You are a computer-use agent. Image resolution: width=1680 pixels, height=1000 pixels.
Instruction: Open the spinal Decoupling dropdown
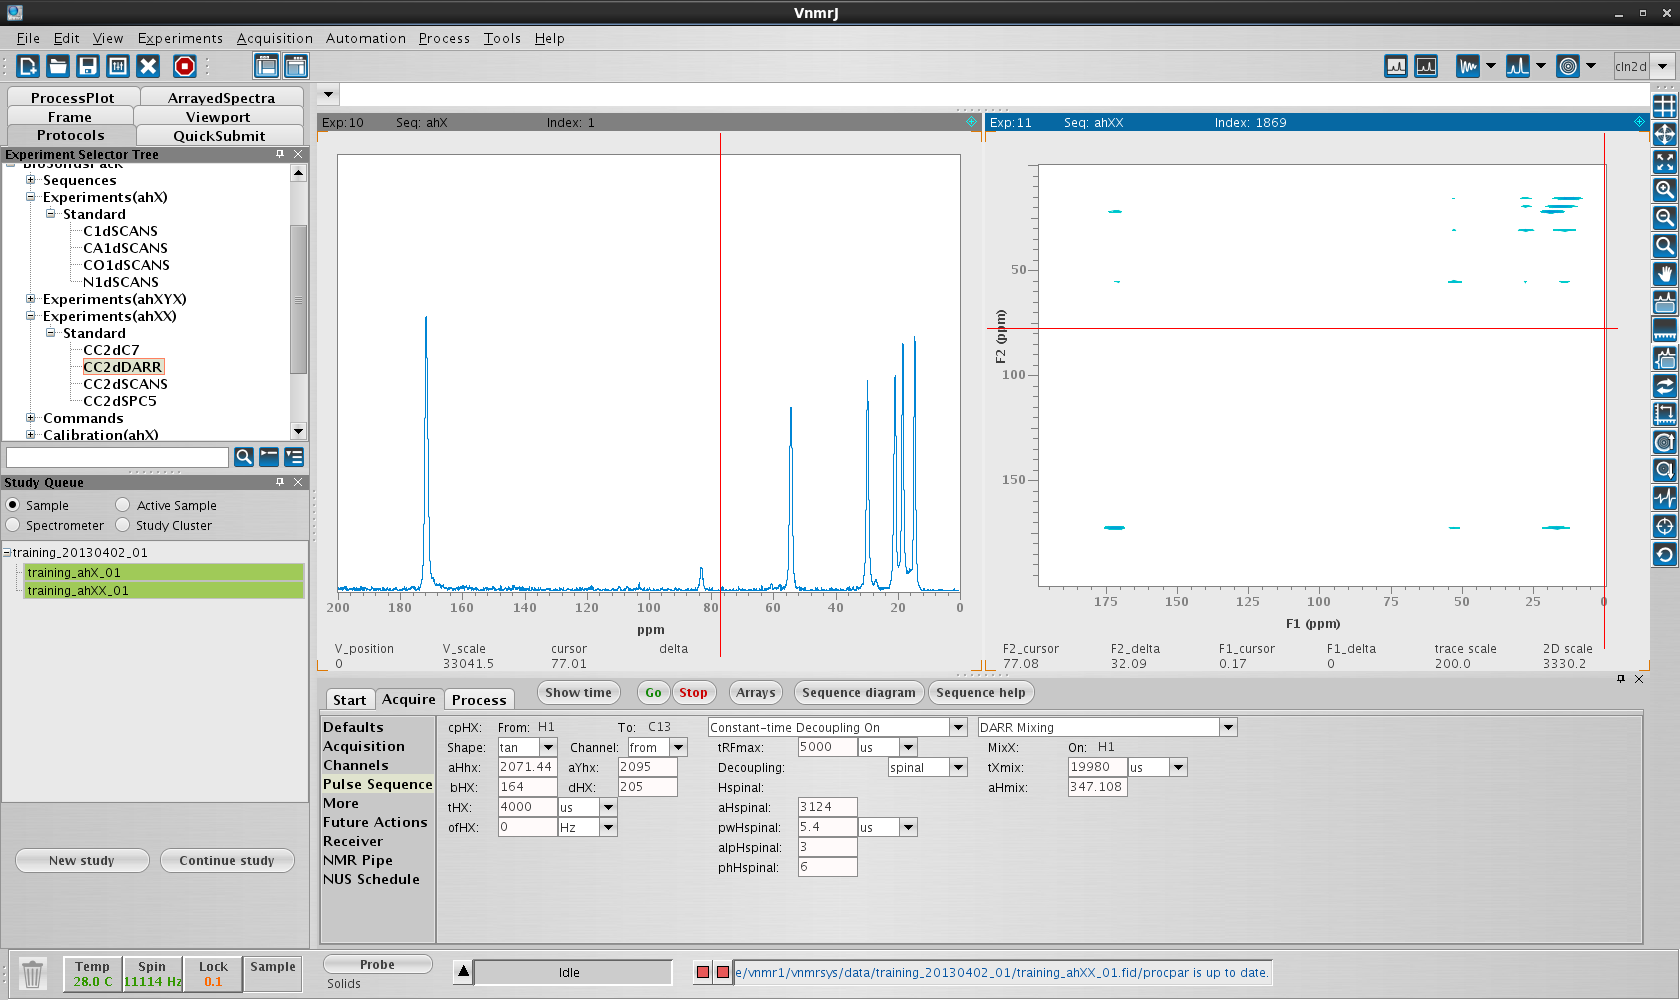958,768
